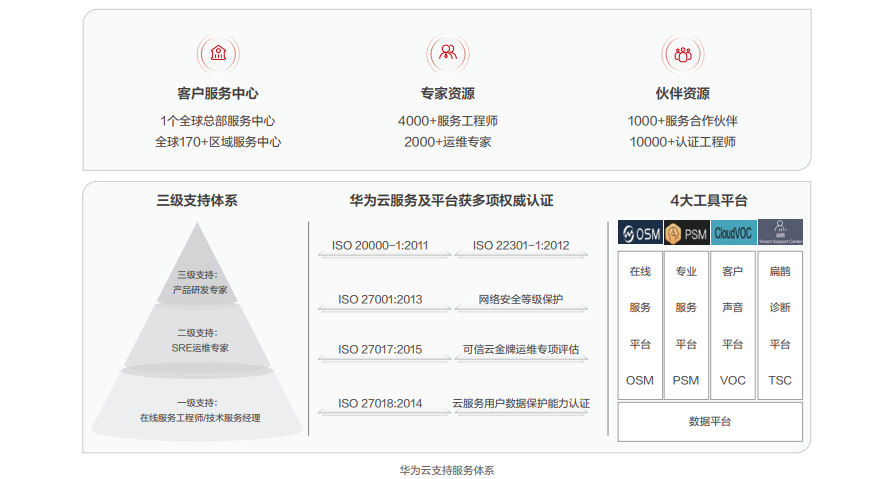Image resolution: width=894 pixels, height=479 pixels.
Task: Select the 专家资源 heading
Action: [x=448, y=94]
